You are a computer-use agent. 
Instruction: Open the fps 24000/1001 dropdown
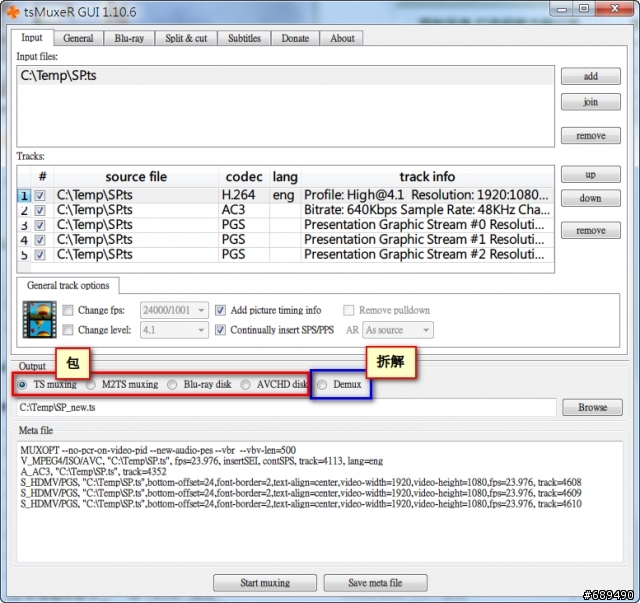coord(174,310)
